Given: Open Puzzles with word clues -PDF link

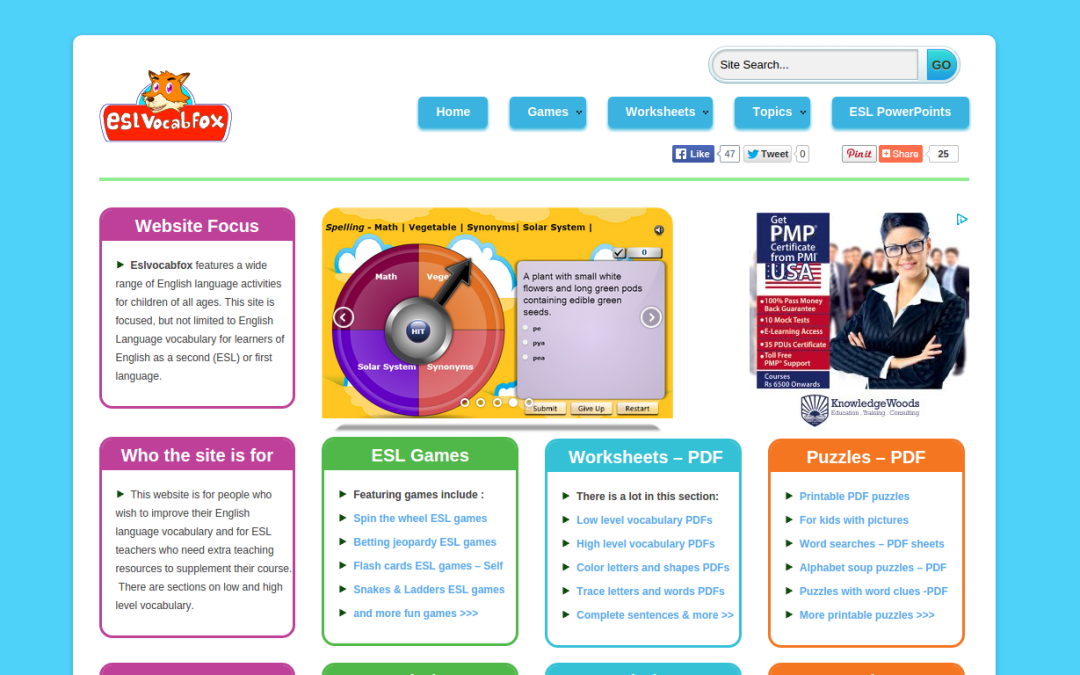Looking at the screenshot, I should point(873,591).
